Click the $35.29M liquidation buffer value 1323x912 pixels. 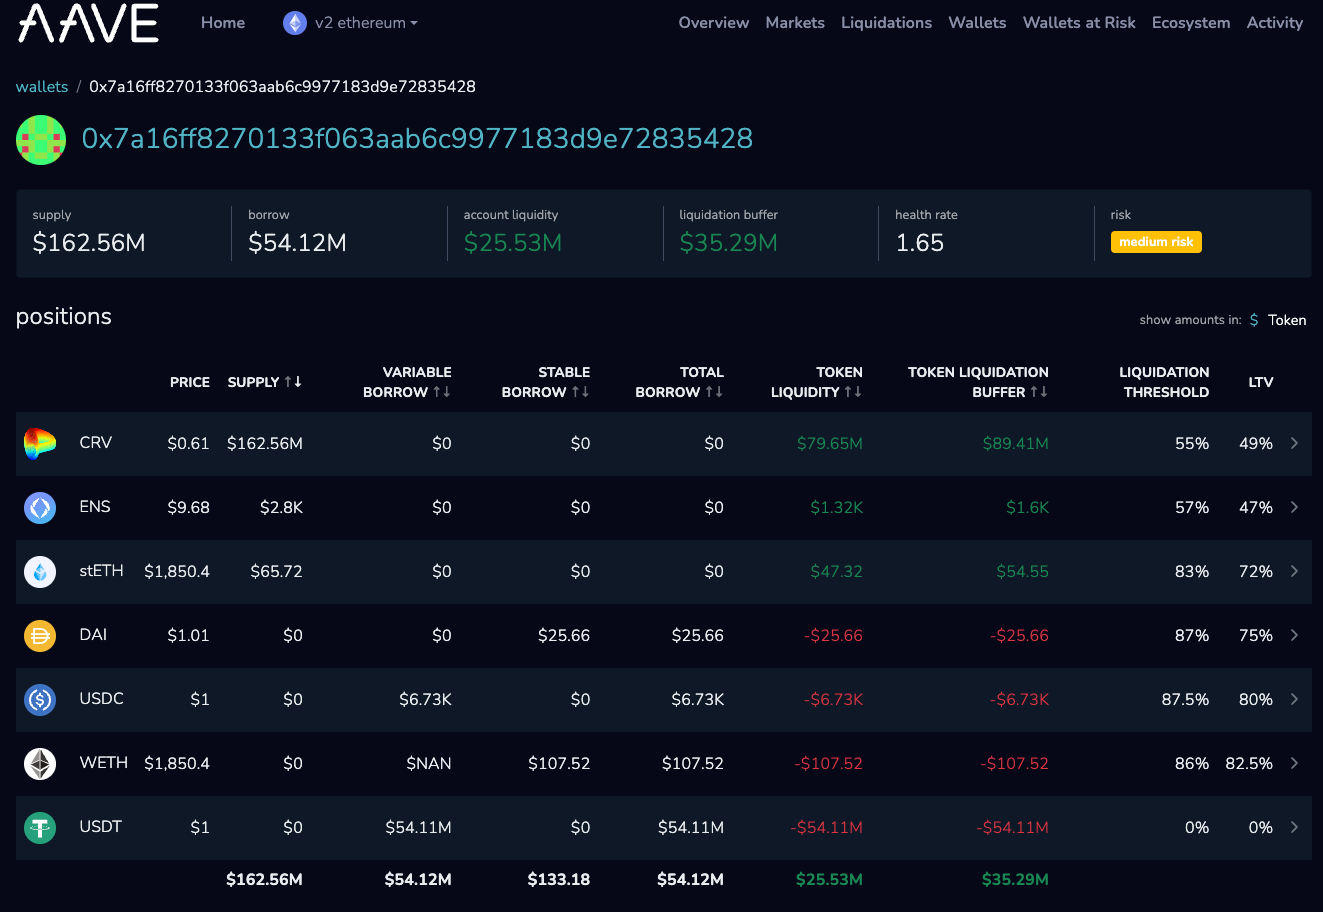(x=728, y=243)
